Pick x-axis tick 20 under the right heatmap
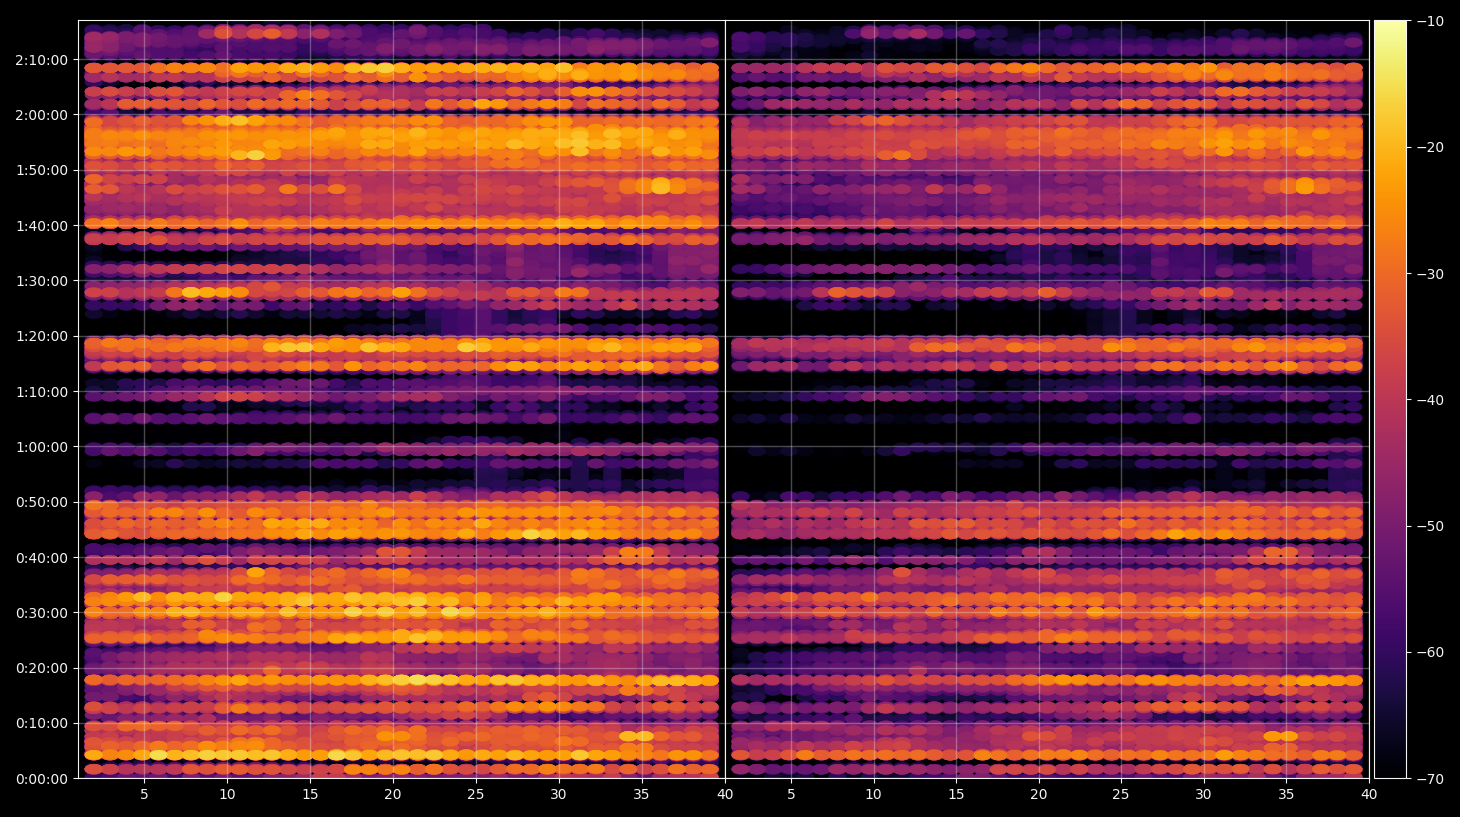Viewport: 1460px width, 817px height. point(1039,795)
